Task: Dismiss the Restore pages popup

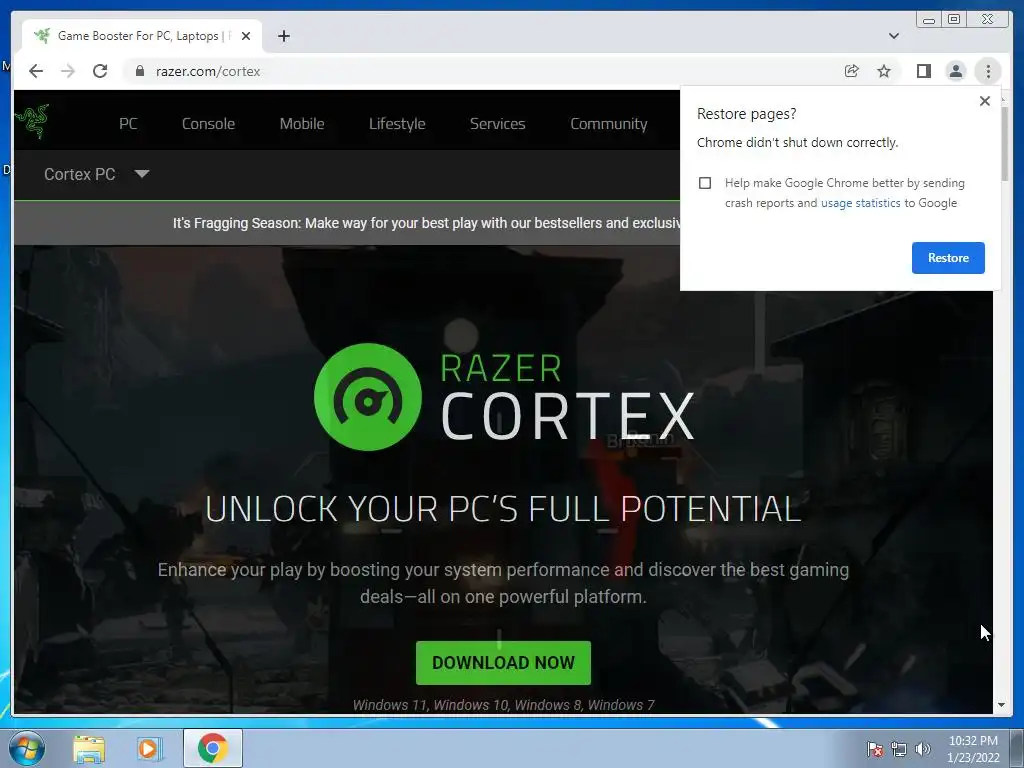Action: (985, 101)
